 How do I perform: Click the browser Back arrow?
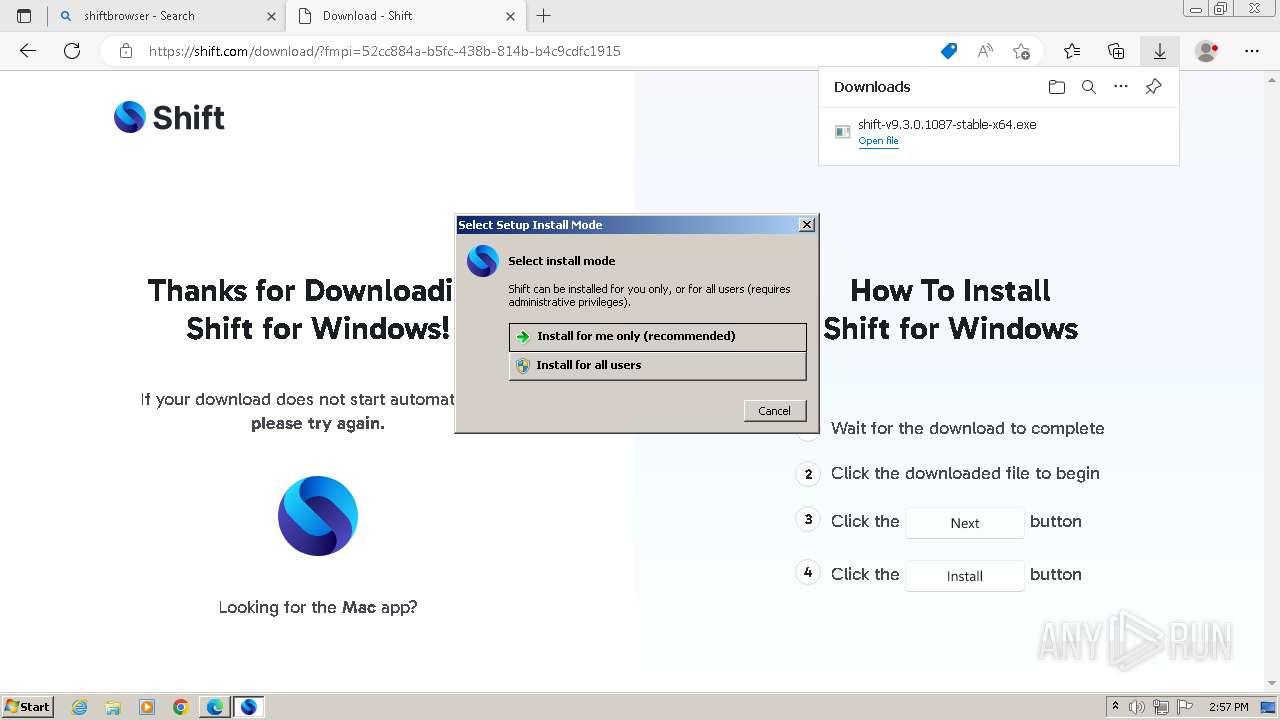pos(28,51)
